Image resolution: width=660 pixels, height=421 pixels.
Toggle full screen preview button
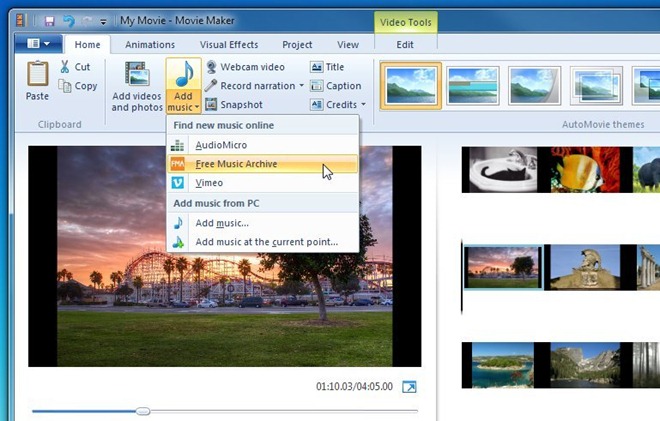408,387
